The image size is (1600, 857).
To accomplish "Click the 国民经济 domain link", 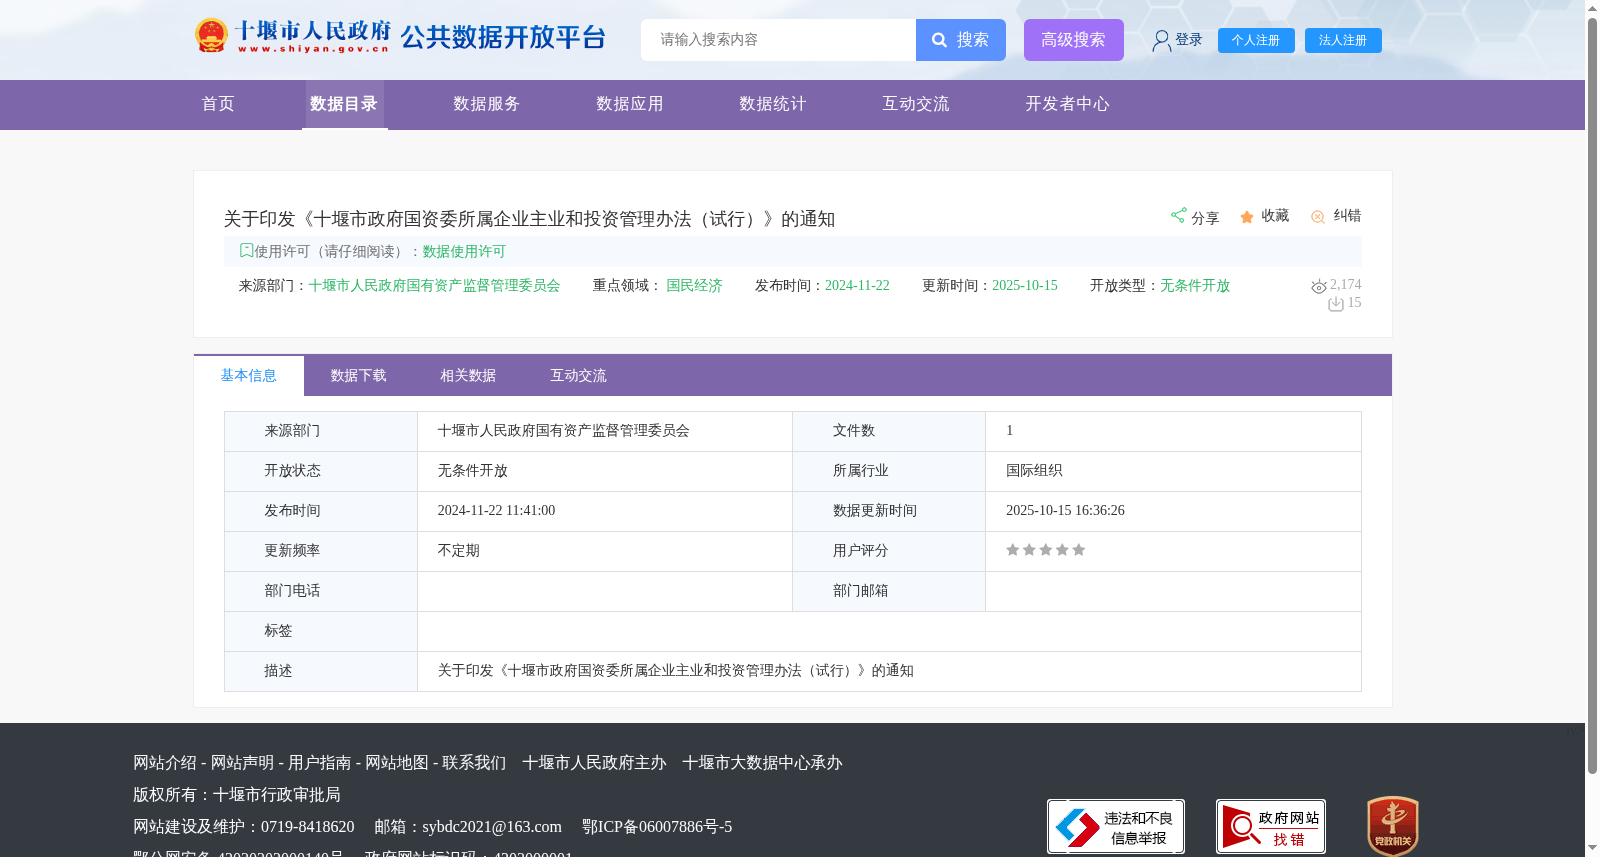I will point(694,286).
